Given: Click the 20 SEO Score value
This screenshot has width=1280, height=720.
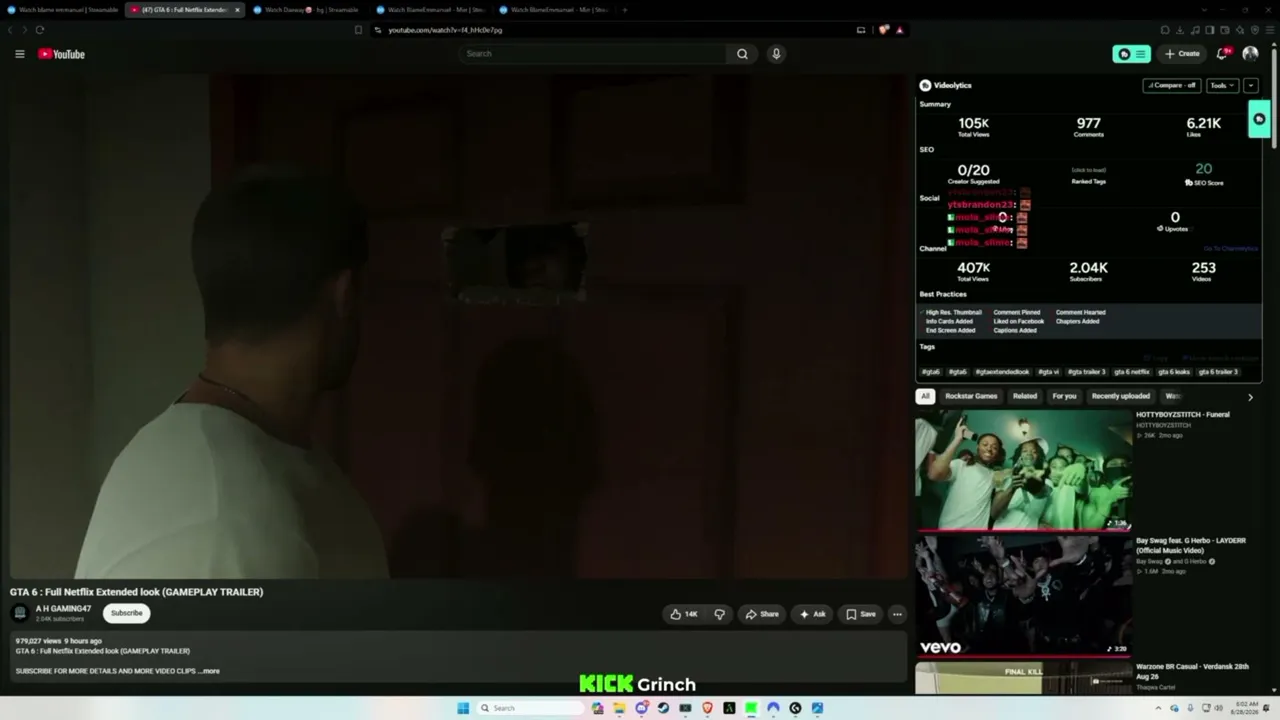Looking at the screenshot, I should coord(1203,170).
